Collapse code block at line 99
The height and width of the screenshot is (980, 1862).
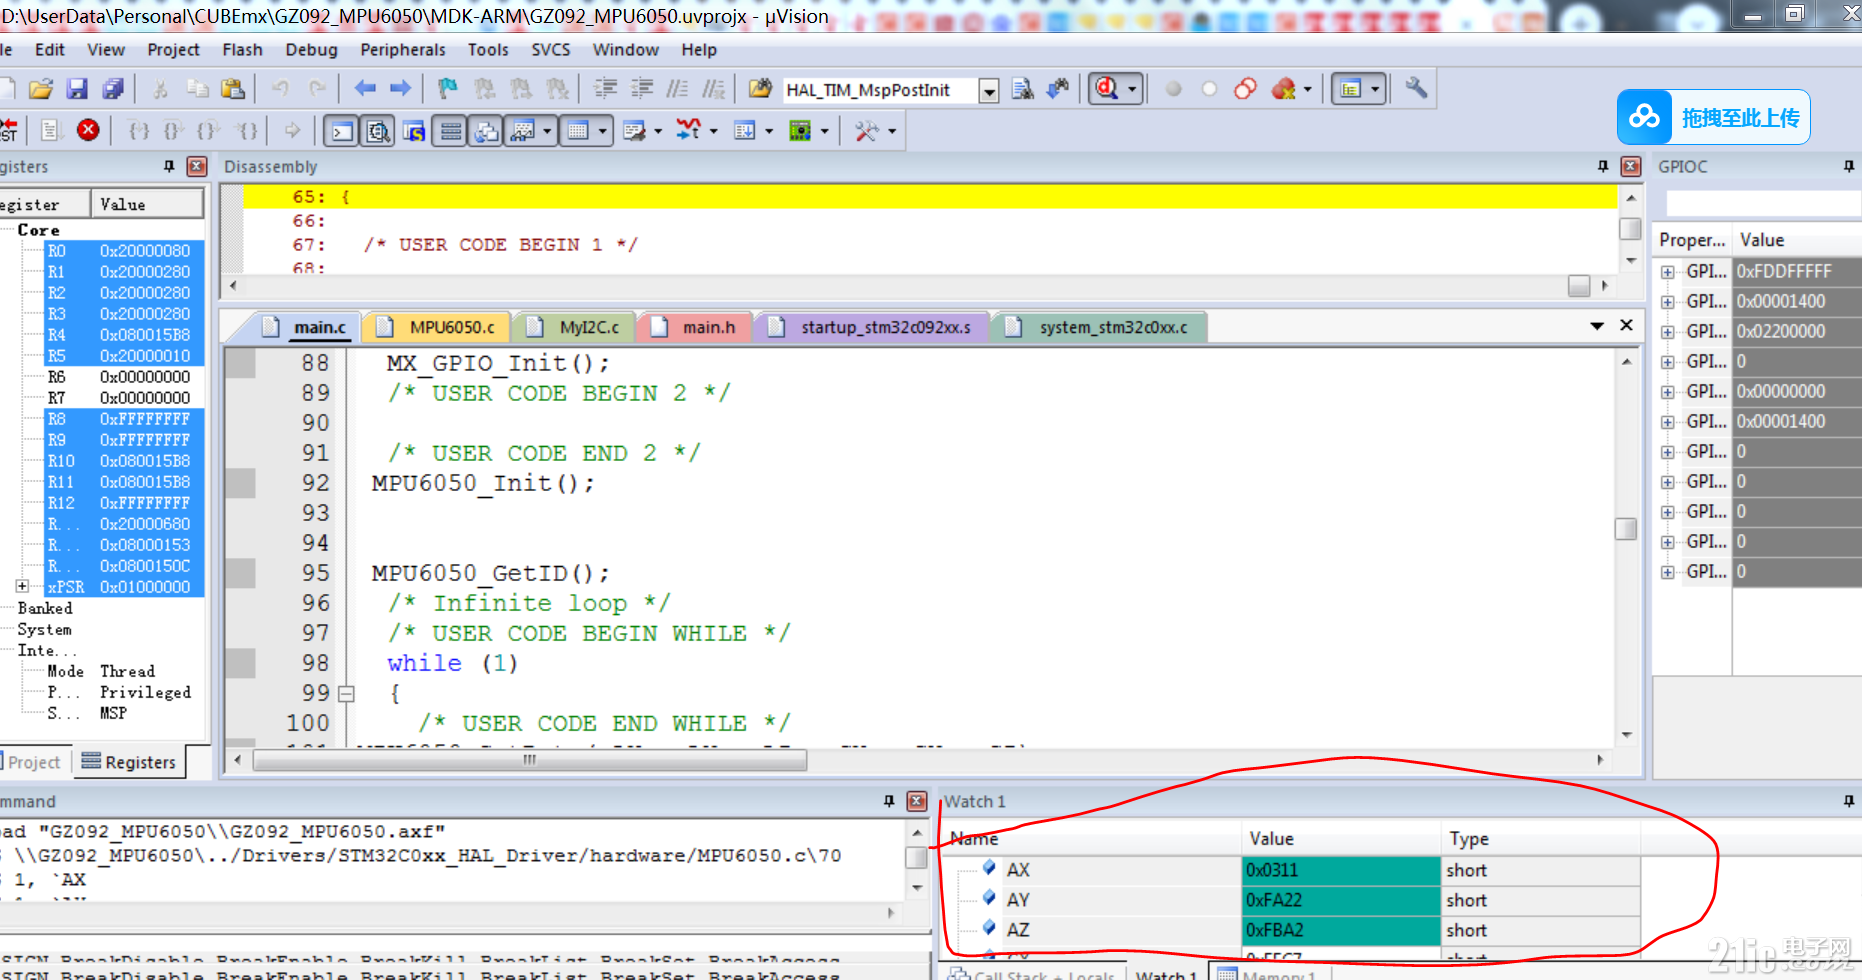346,693
